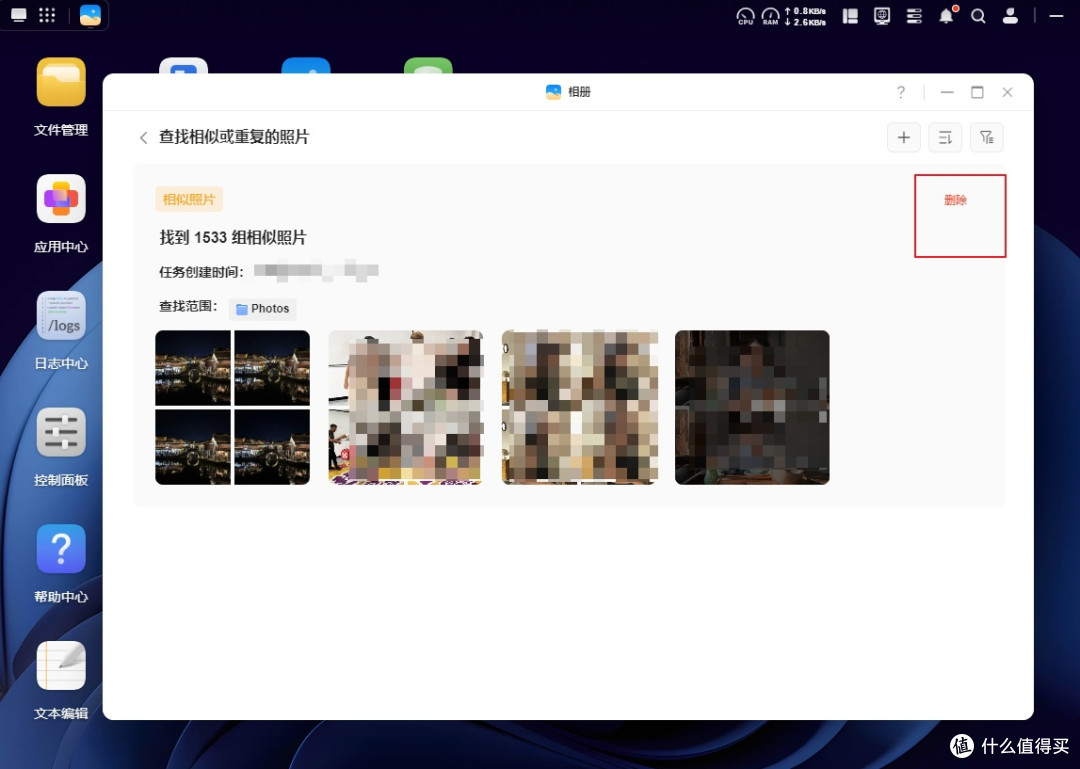Click the 0.8 KB/s network speed indicator

(805, 11)
